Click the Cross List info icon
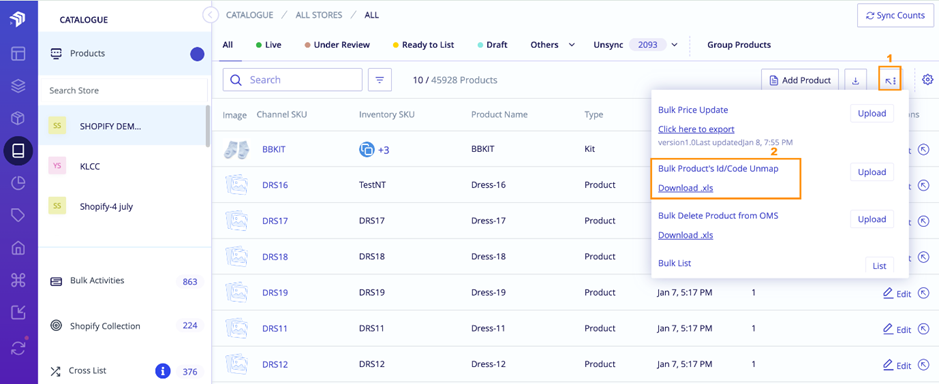Viewport: 939px width, 384px height. click(x=163, y=371)
